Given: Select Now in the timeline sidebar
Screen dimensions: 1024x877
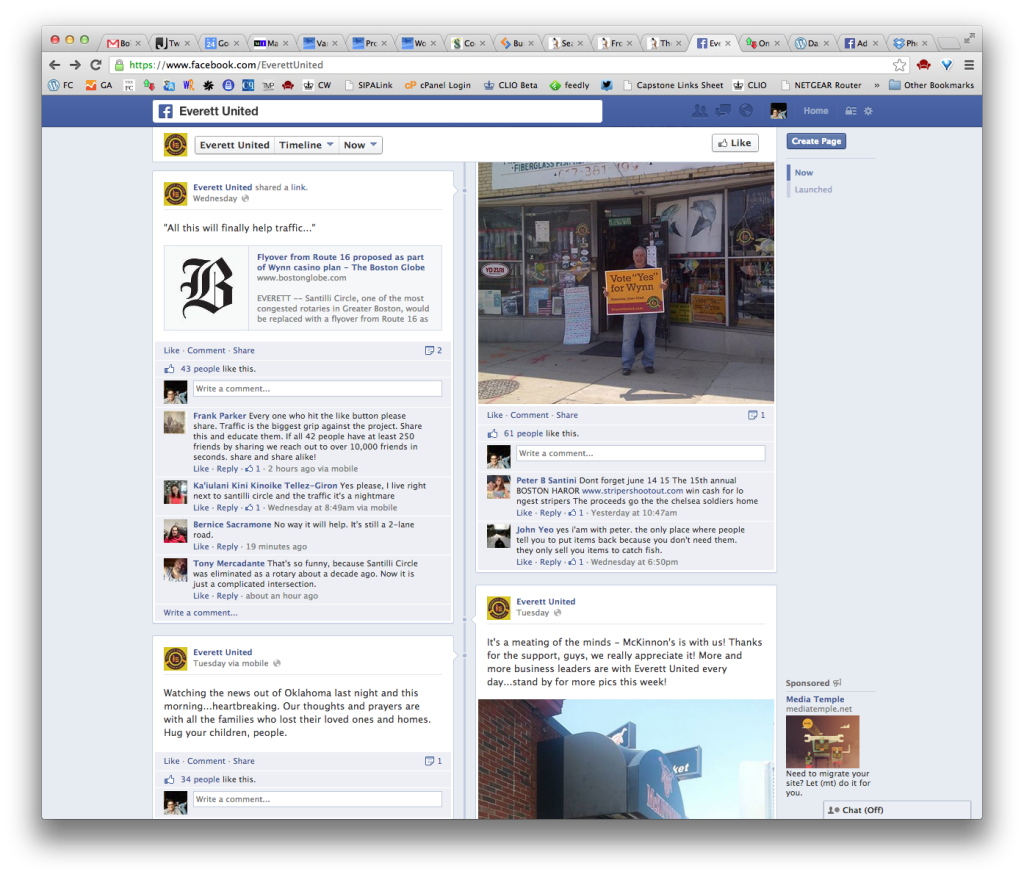Looking at the screenshot, I should tap(803, 172).
